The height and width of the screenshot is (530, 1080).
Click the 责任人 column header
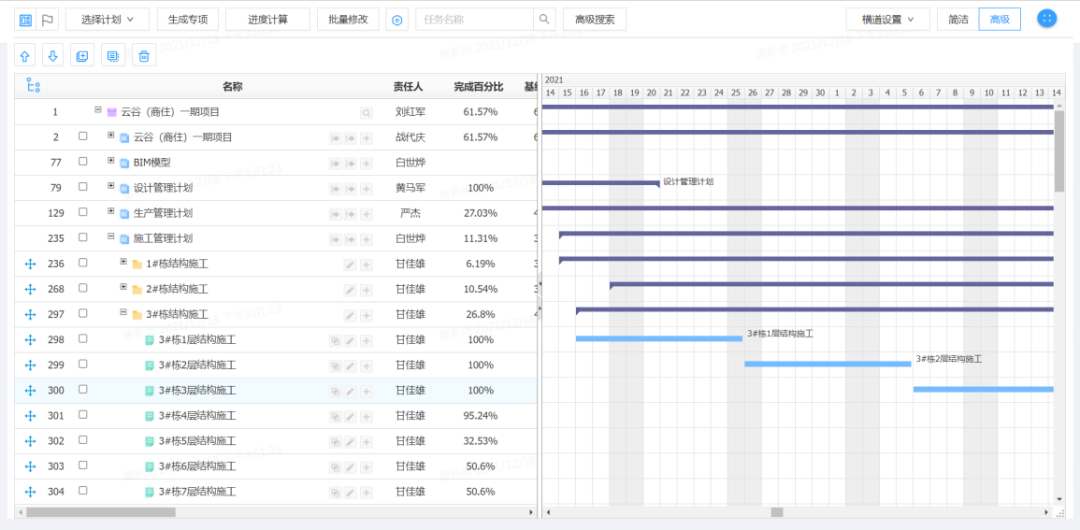408,87
